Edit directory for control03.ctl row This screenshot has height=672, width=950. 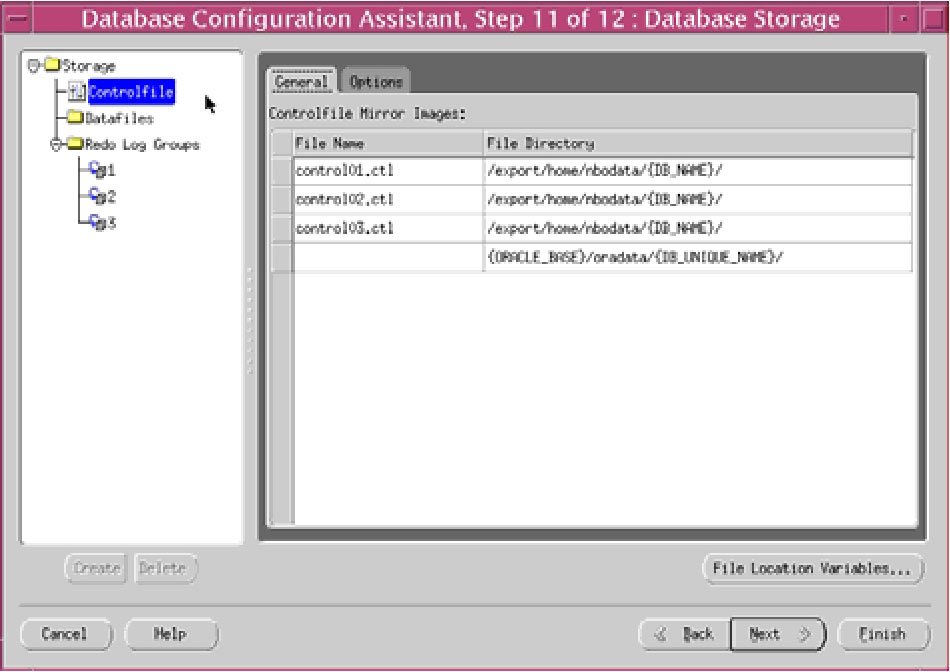(x=698, y=228)
